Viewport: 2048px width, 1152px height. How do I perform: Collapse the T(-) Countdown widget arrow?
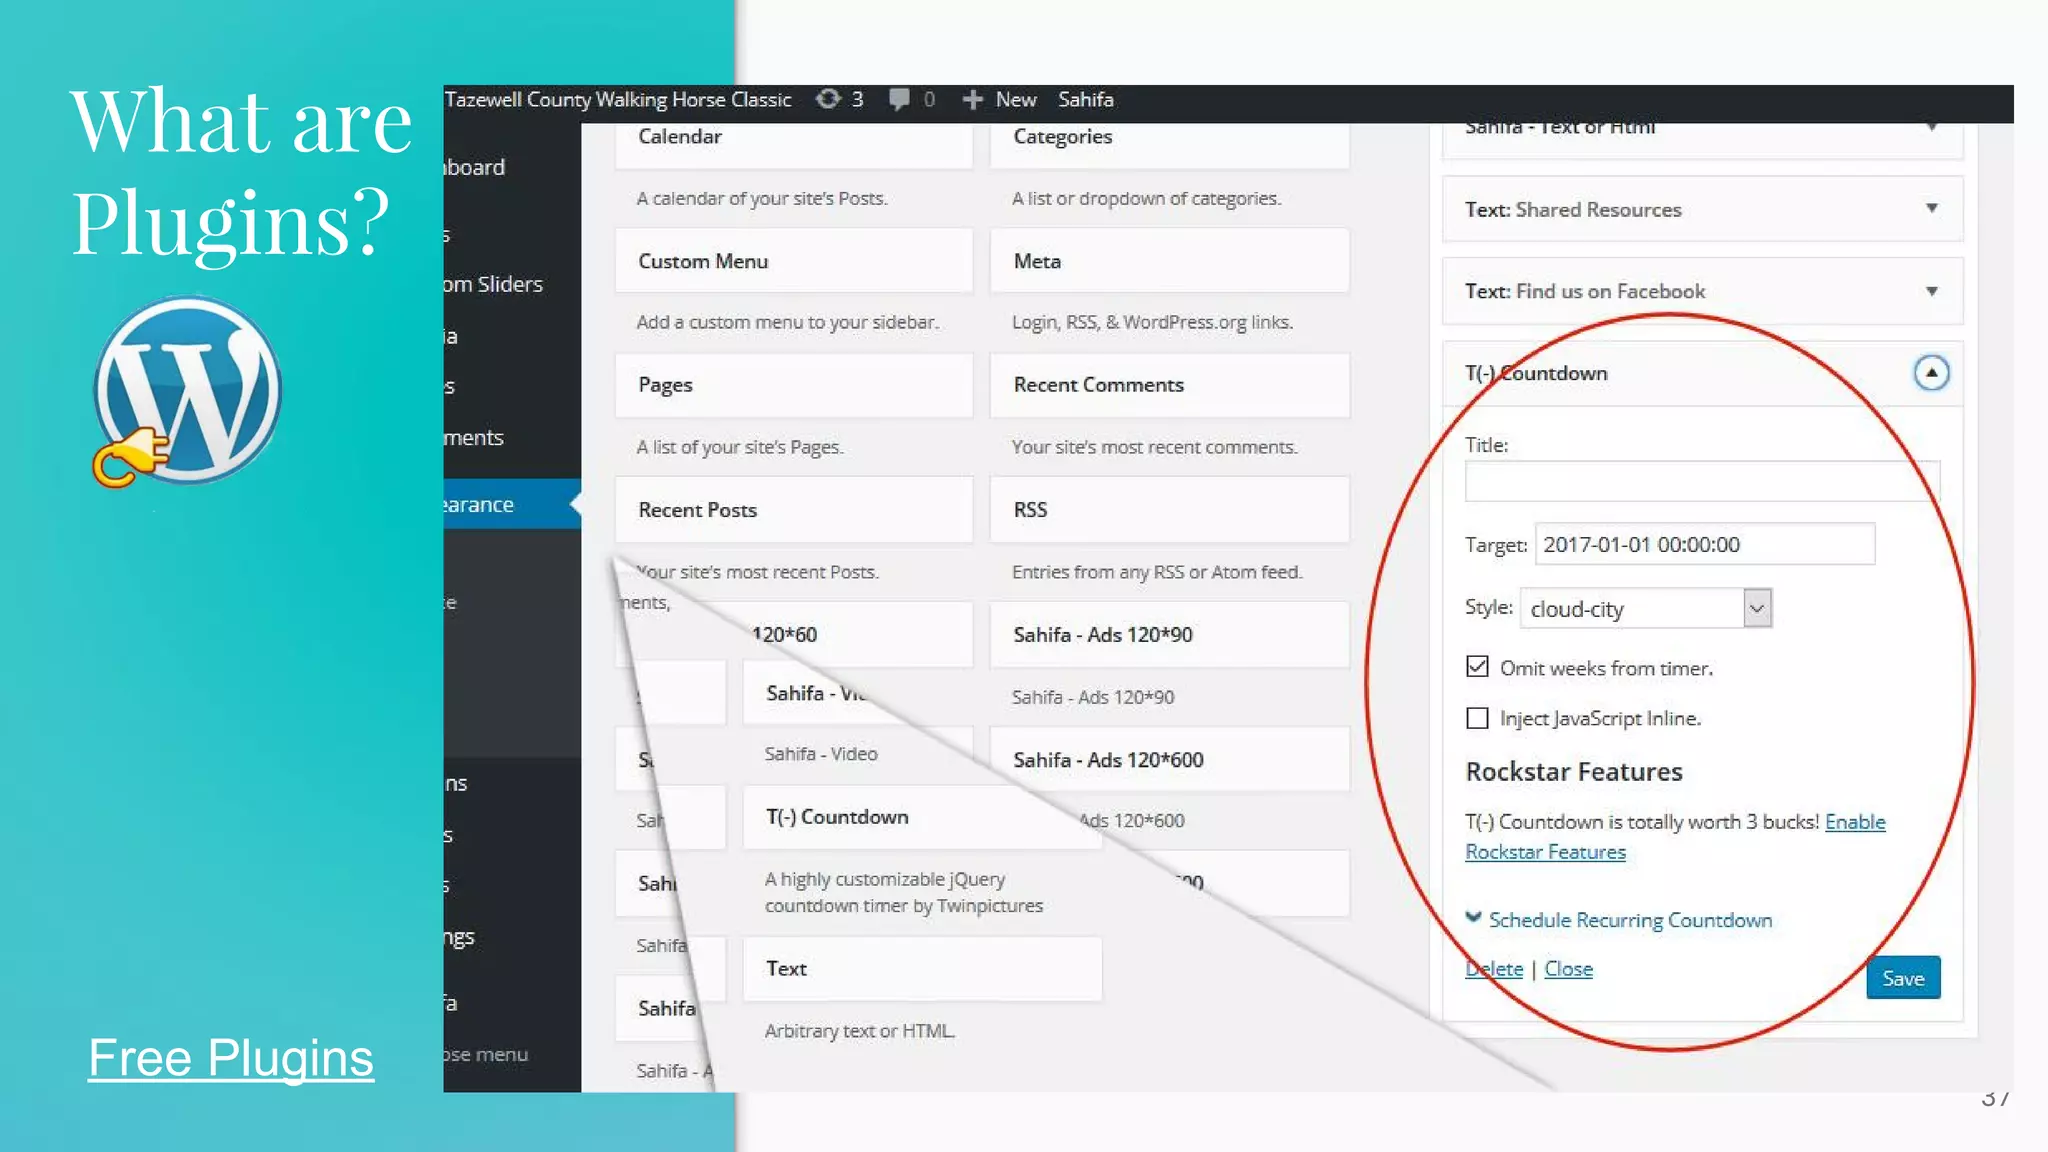click(x=1931, y=373)
